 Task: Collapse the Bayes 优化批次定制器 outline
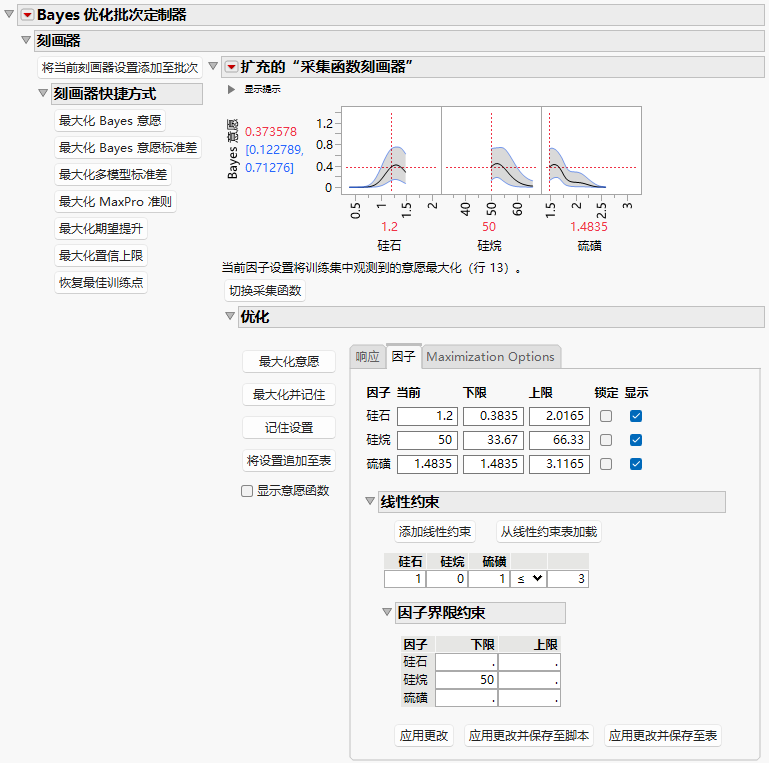coord(9,14)
